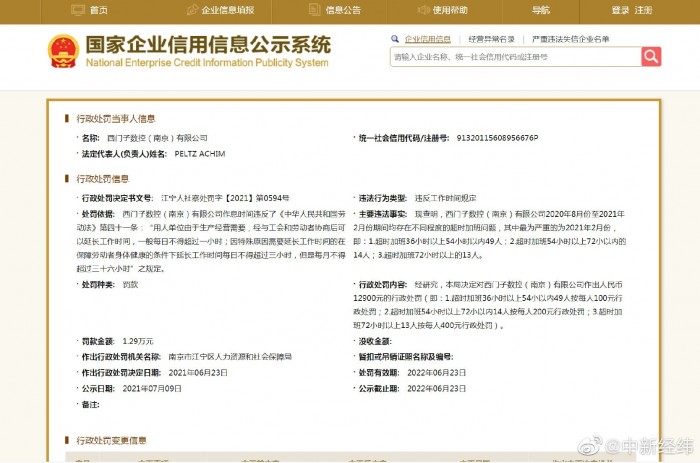The image size is (700, 463).
Task: Open the 导航 menu item
Action: point(541,10)
